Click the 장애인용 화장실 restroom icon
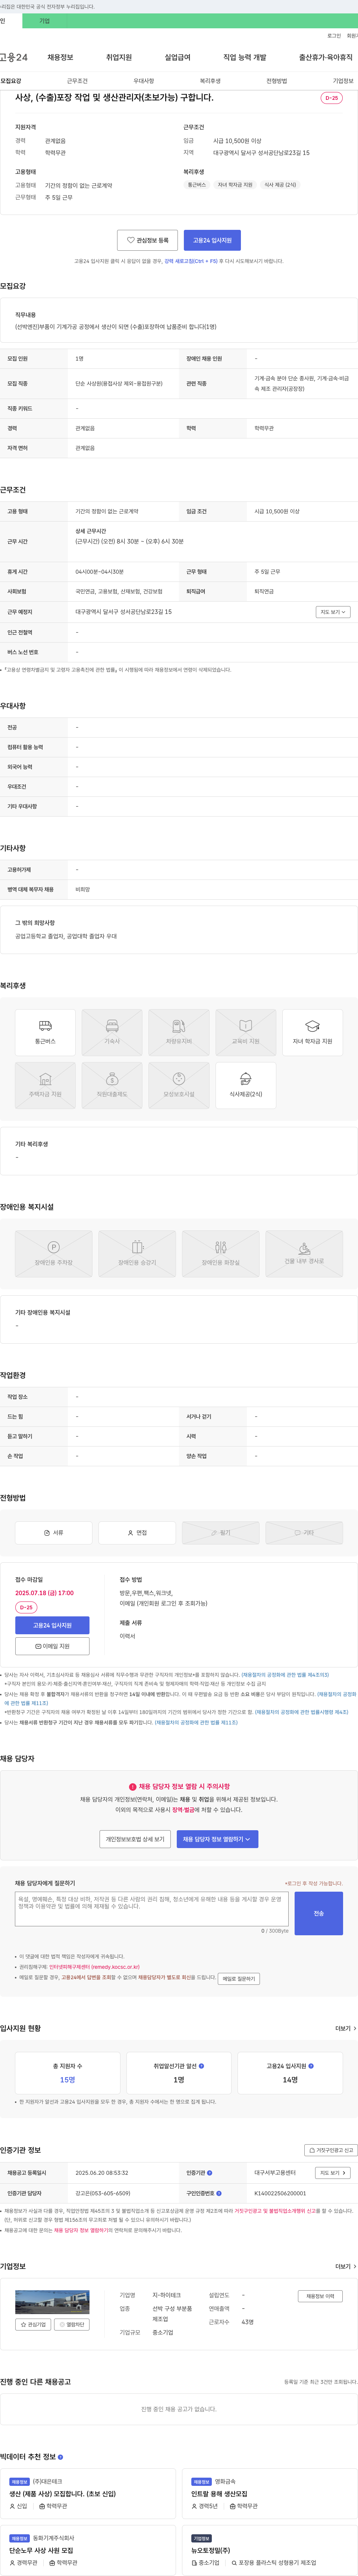This screenshot has width=358, height=2576. 221,1254
